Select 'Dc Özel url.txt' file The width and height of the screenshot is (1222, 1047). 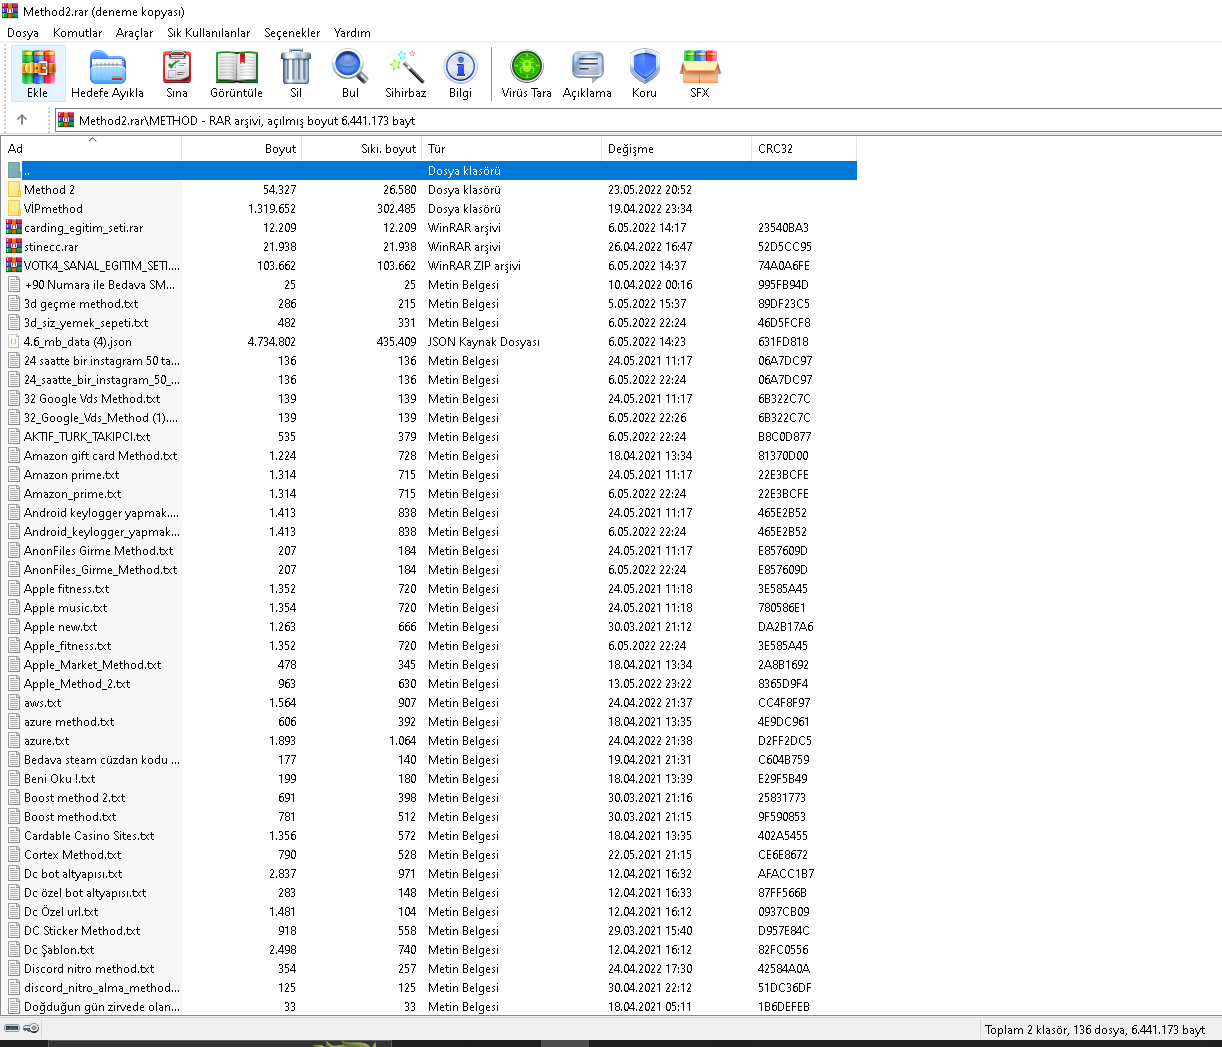point(61,911)
